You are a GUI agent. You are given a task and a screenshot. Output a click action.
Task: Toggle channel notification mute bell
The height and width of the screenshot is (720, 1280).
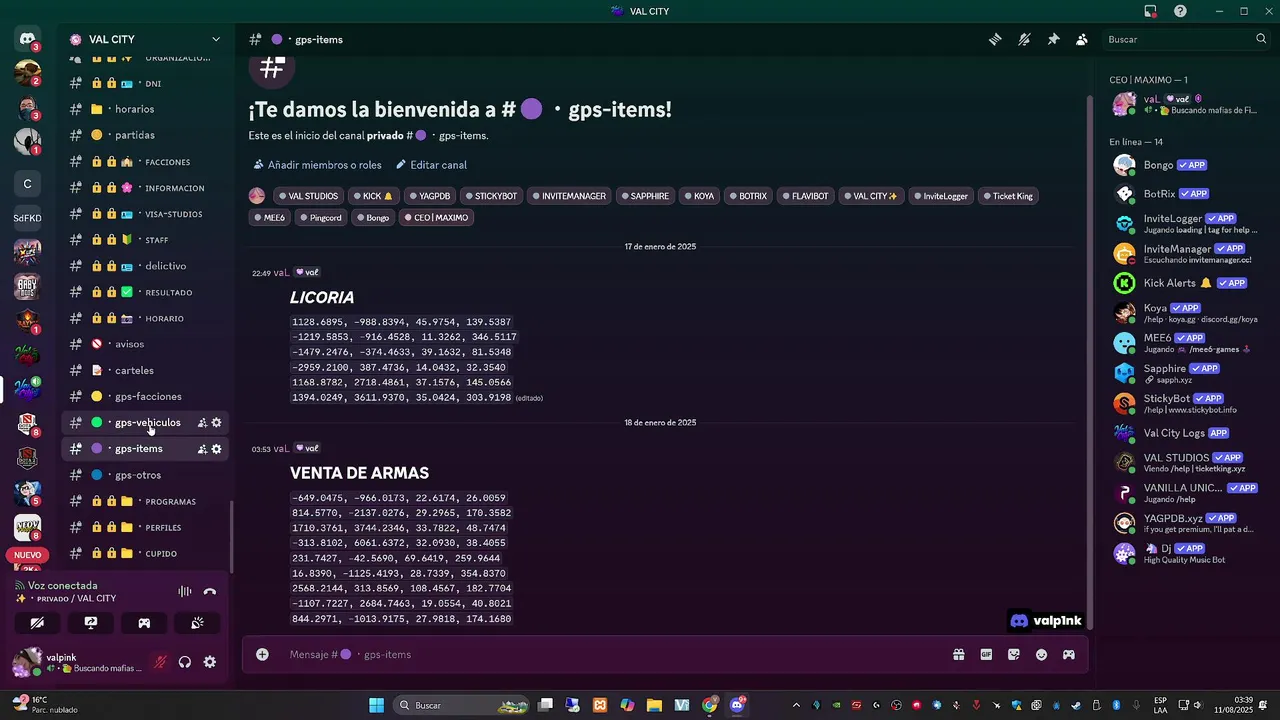tap(1024, 39)
